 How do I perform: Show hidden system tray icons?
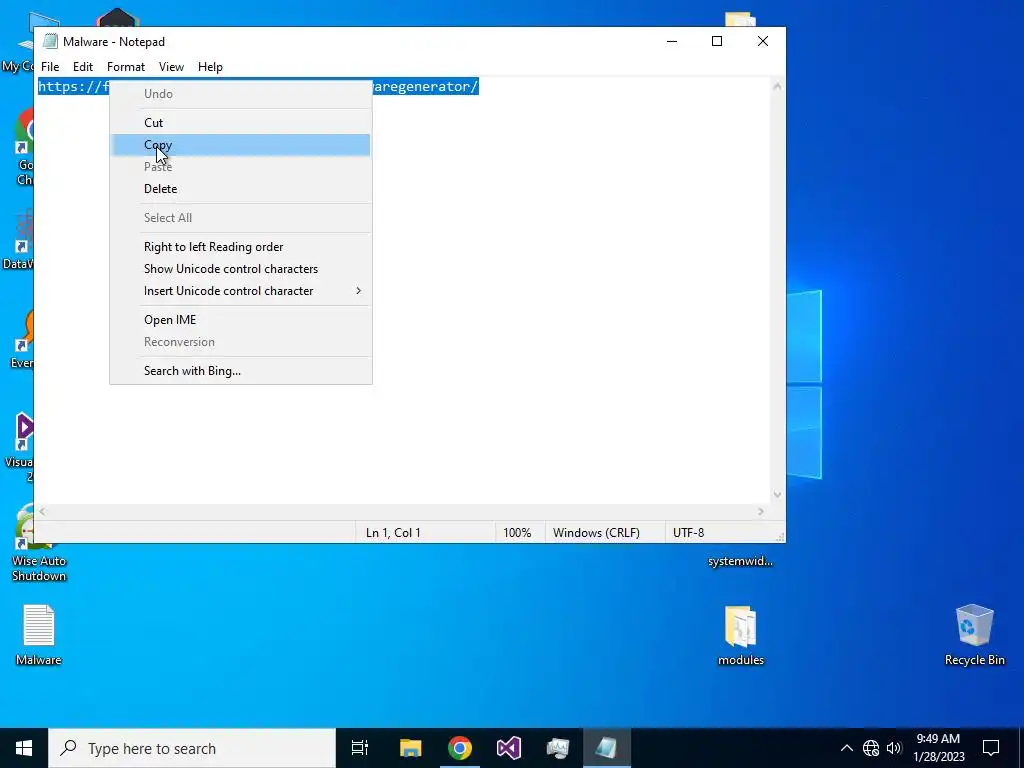(x=846, y=748)
